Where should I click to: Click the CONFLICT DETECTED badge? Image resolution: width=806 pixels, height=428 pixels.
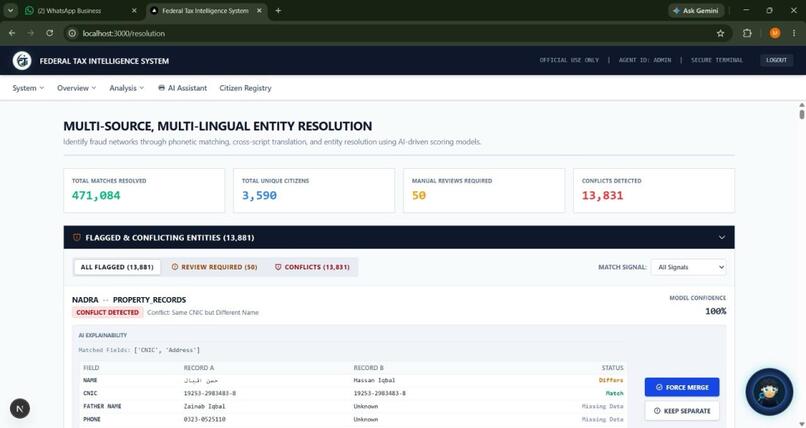[107, 312]
